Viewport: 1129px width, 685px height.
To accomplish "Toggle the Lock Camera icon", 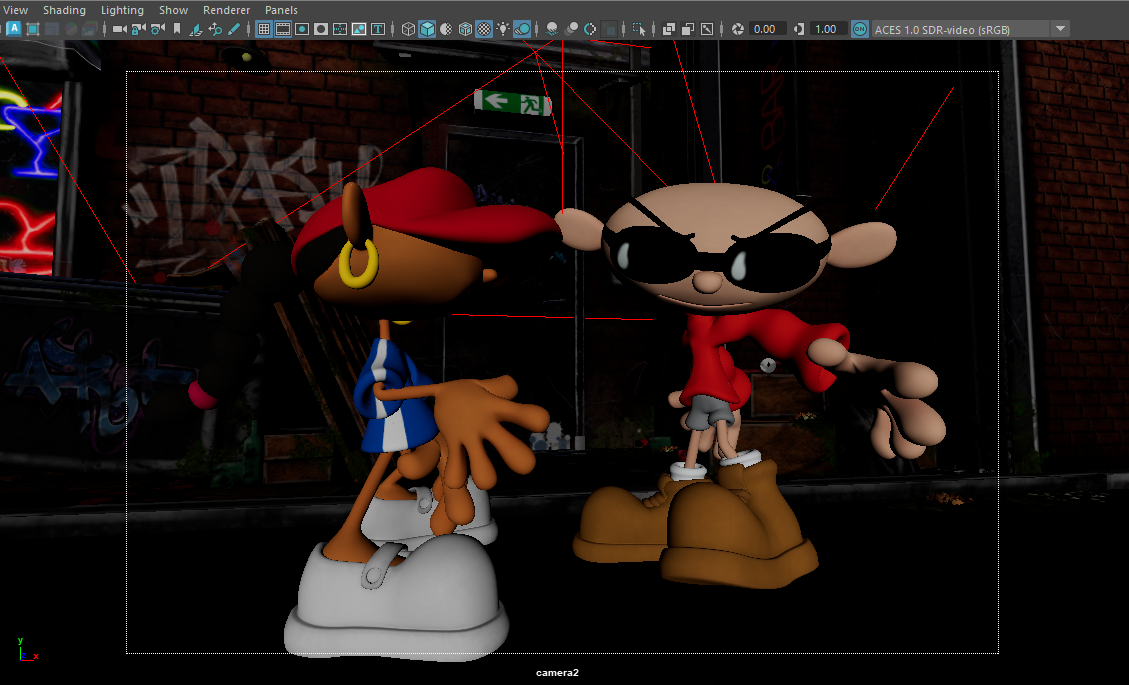I will click(x=138, y=29).
